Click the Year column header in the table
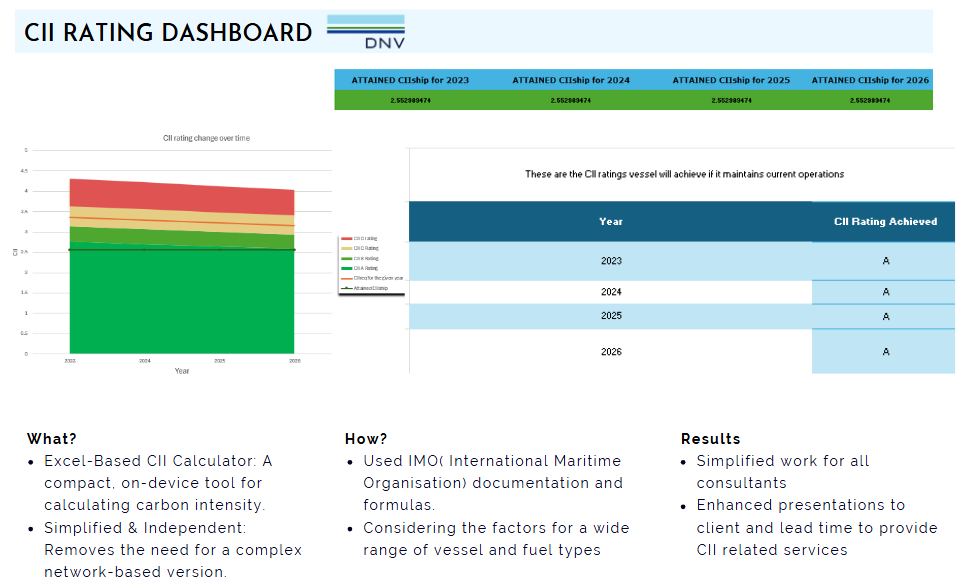The height and width of the screenshot is (588, 958). [x=611, y=221]
